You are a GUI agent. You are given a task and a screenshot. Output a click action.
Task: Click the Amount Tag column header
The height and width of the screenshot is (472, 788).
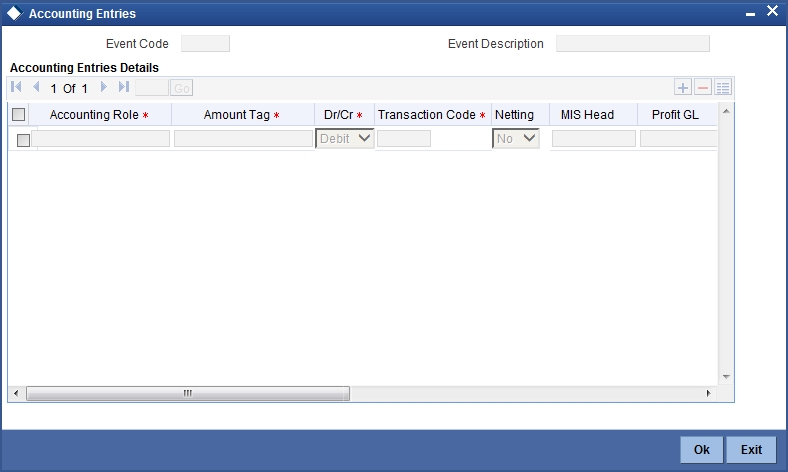pos(242,115)
